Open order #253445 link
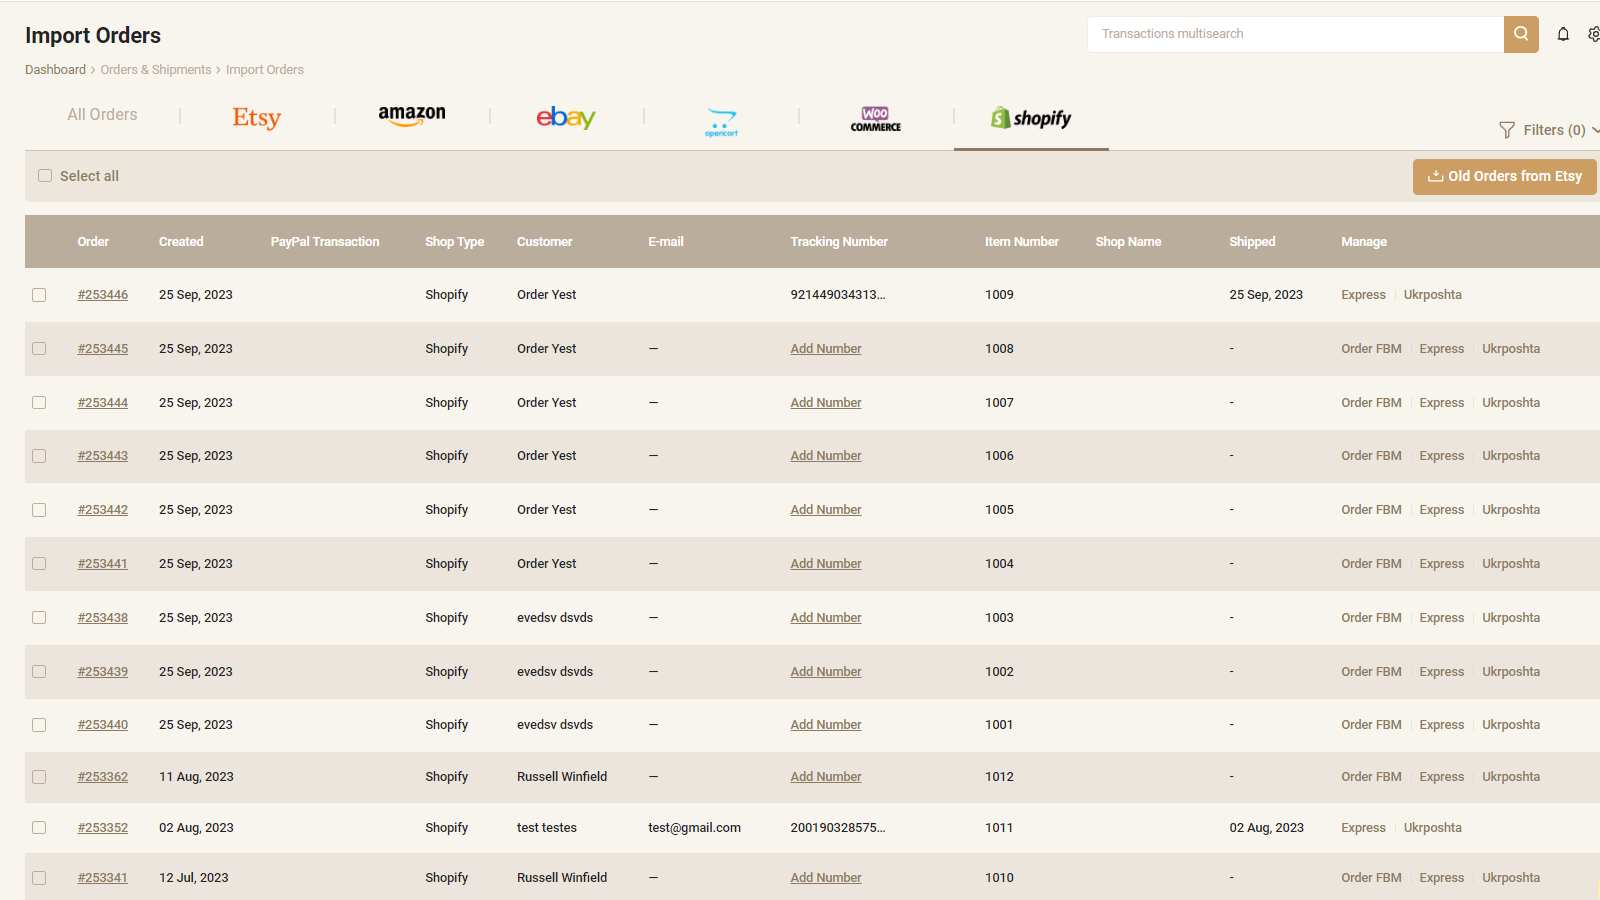The height and width of the screenshot is (900, 1600). click(103, 349)
